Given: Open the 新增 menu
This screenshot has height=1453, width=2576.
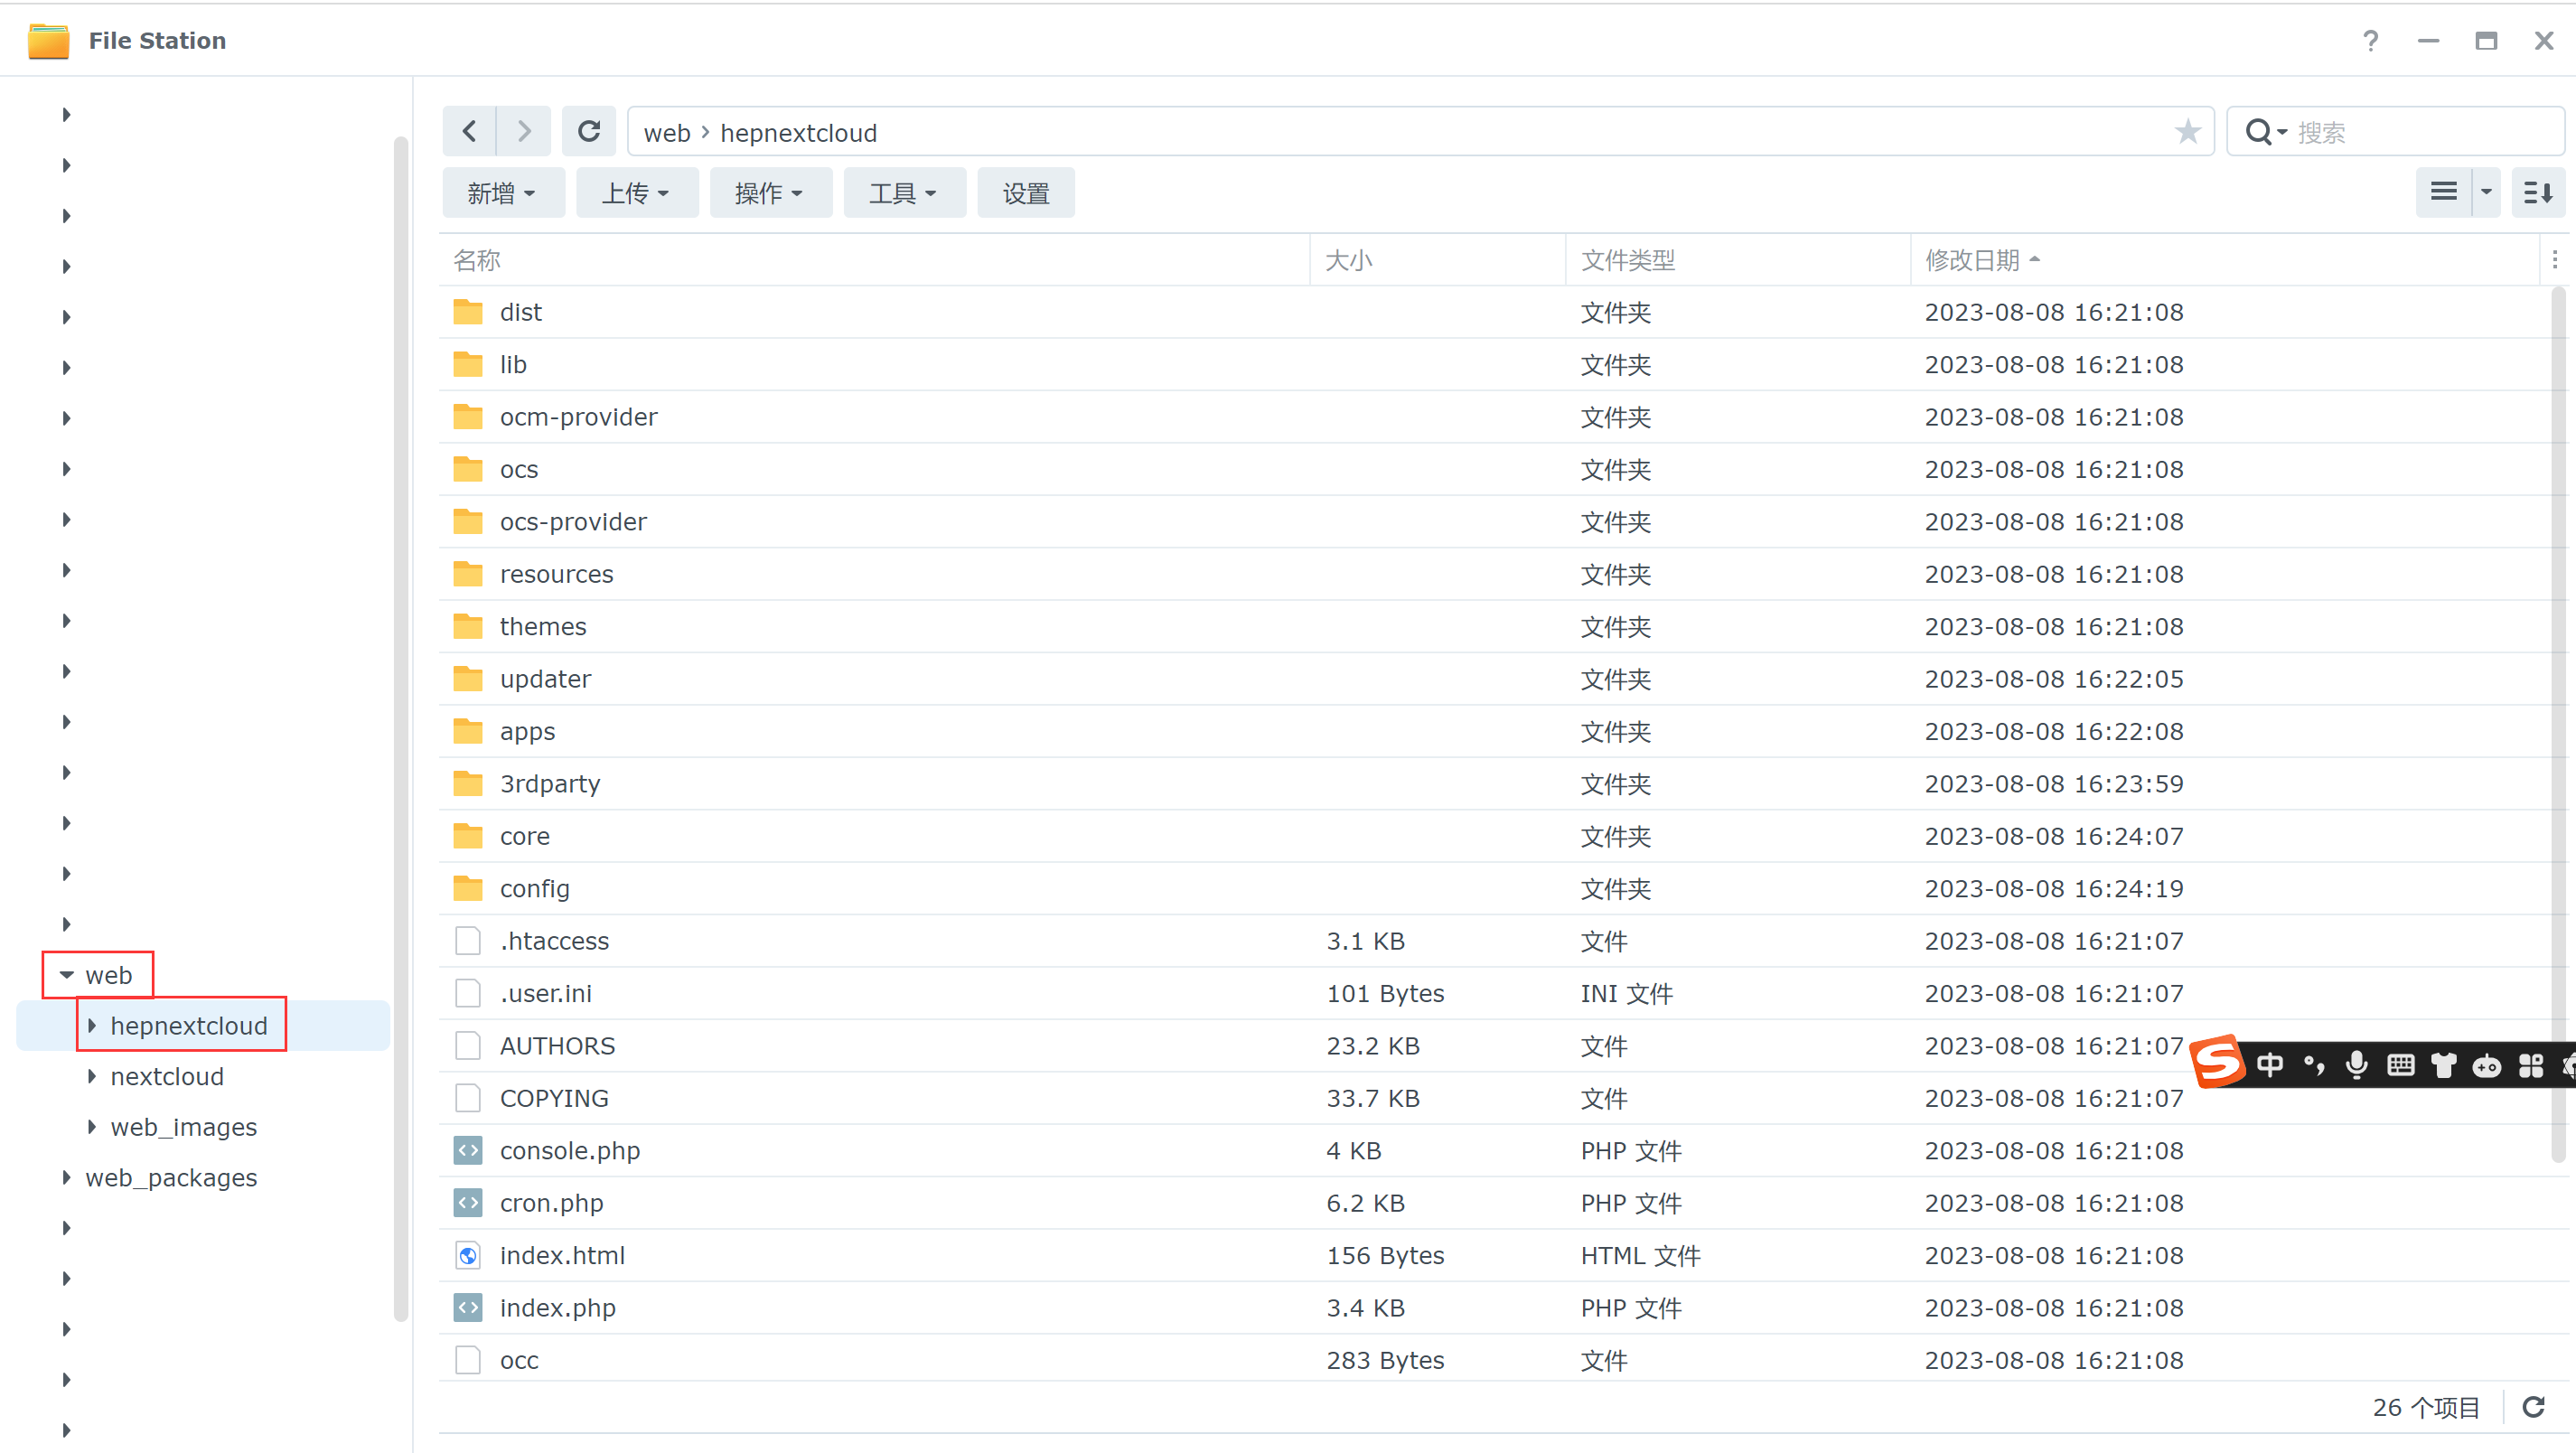Looking at the screenshot, I should [502, 193].
